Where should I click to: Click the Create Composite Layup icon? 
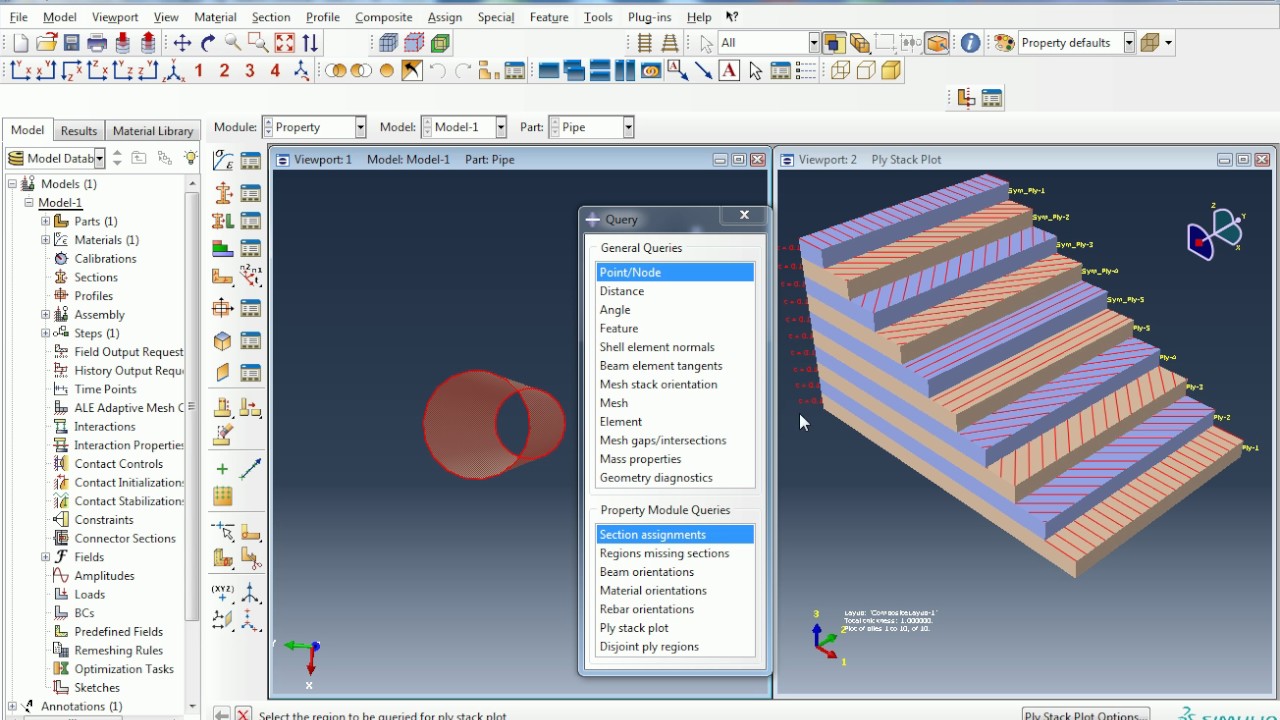tap(223, 249)
